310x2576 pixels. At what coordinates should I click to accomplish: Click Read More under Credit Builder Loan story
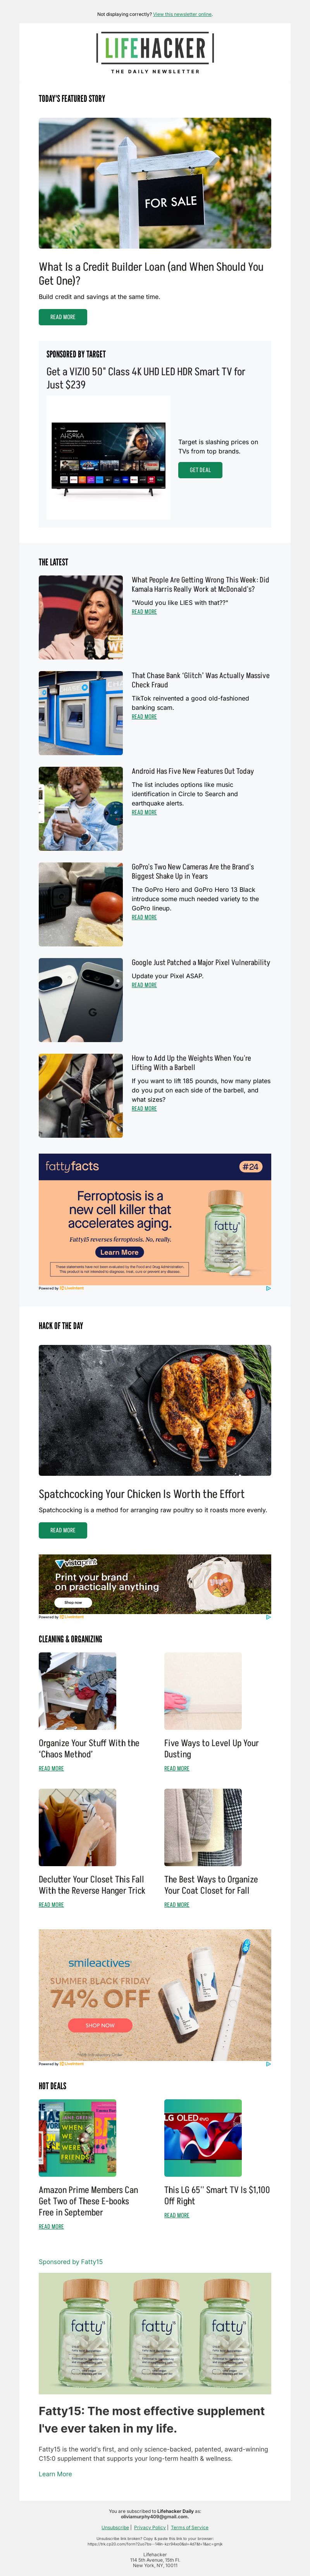(x=63, y=317)
